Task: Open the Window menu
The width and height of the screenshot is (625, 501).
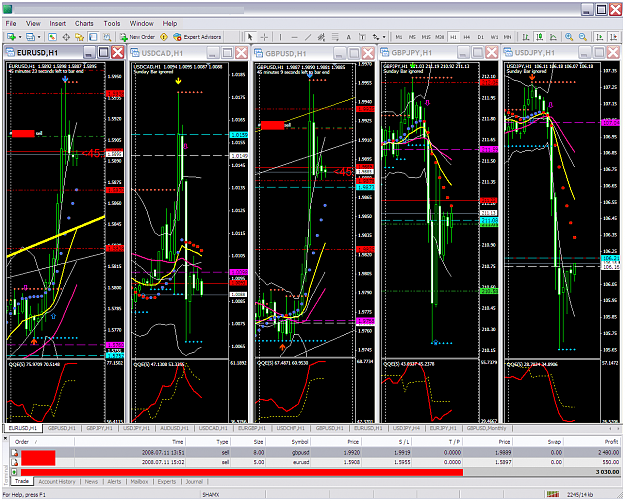Action: (142, 24)
